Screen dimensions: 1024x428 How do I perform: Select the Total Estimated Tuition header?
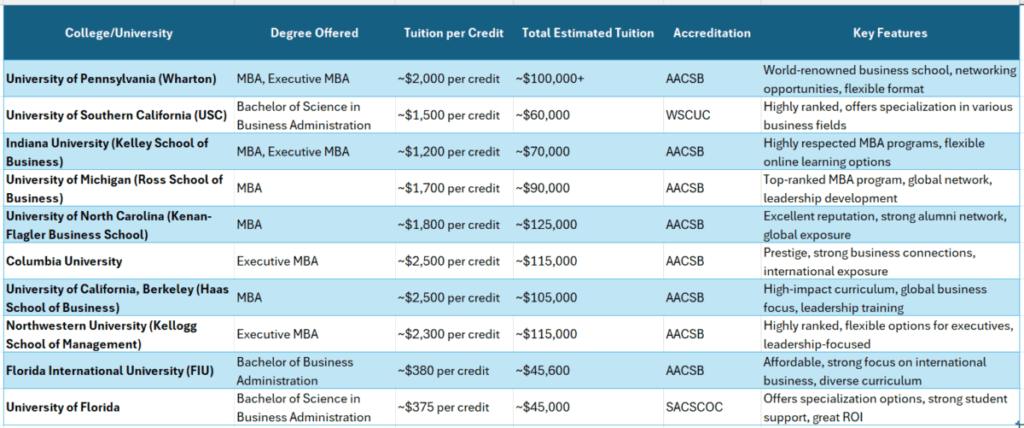tap(588, 33)
